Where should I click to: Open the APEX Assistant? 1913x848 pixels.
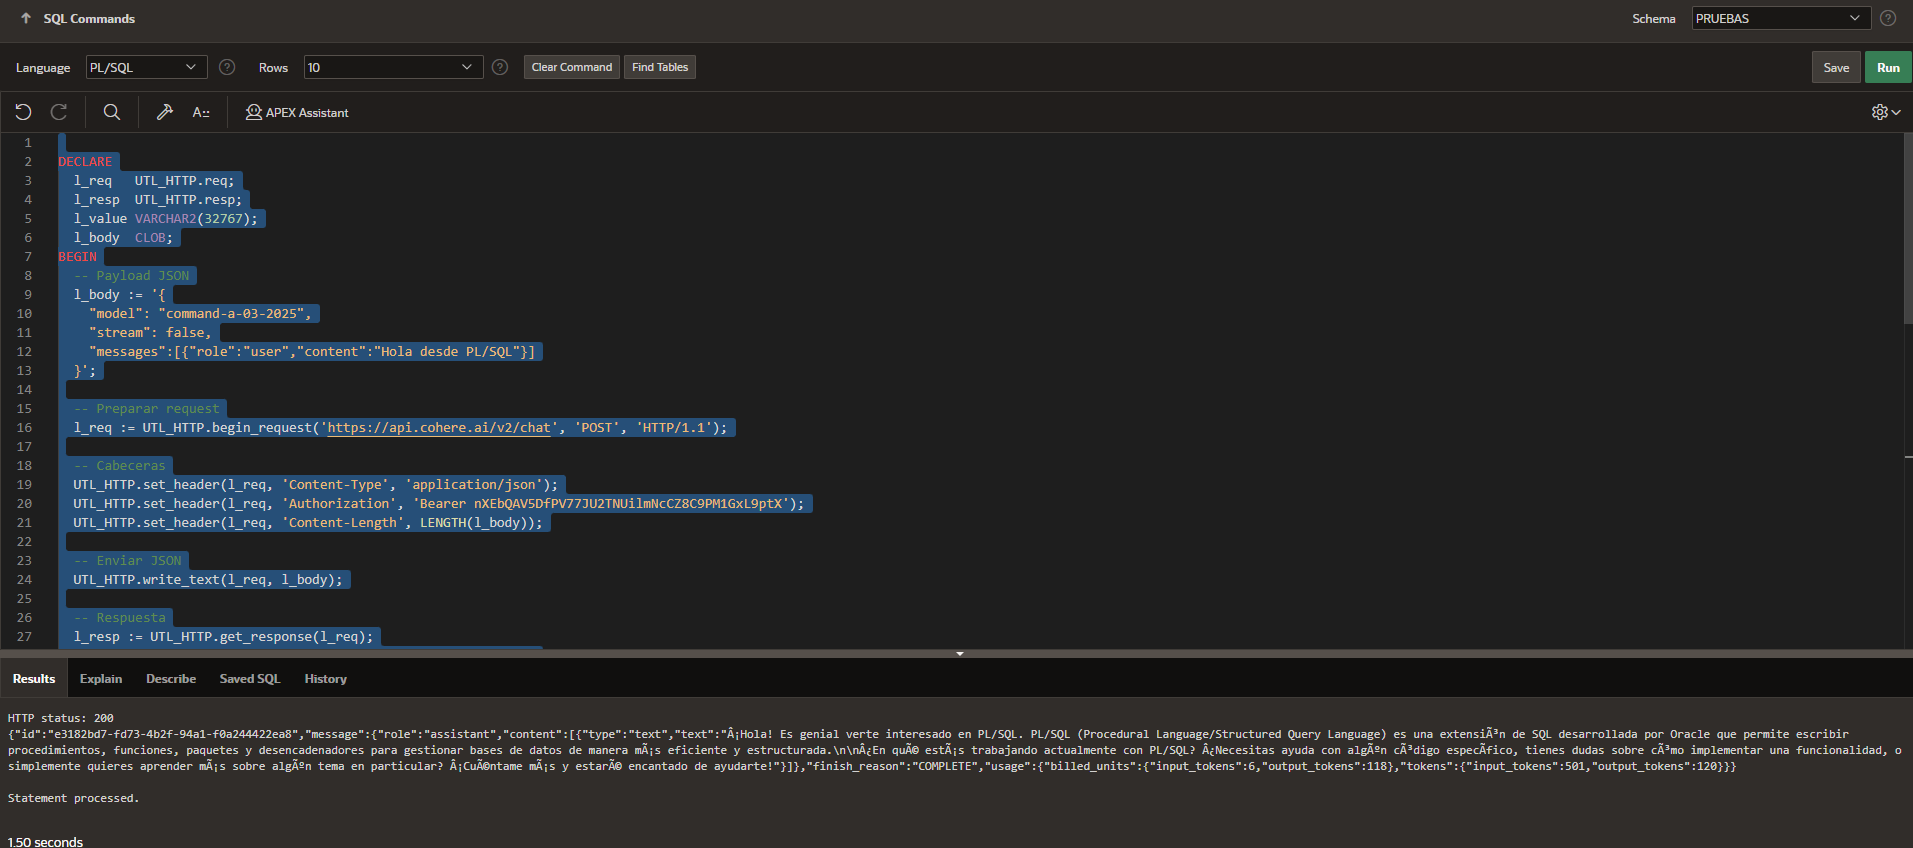(x=297, y=112)
